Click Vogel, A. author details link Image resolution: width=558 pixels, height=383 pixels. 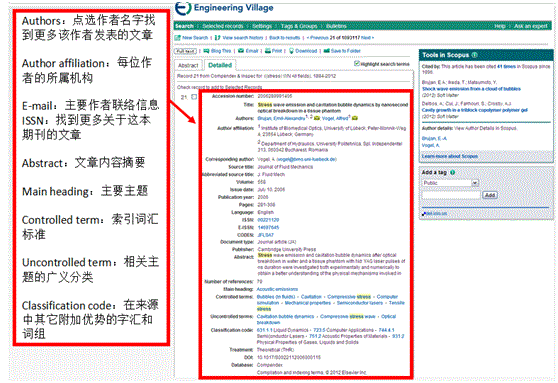(430, 145)
